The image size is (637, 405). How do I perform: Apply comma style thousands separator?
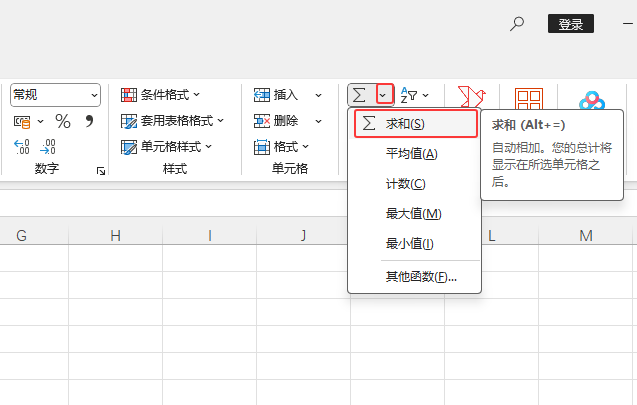coord(89,121)
